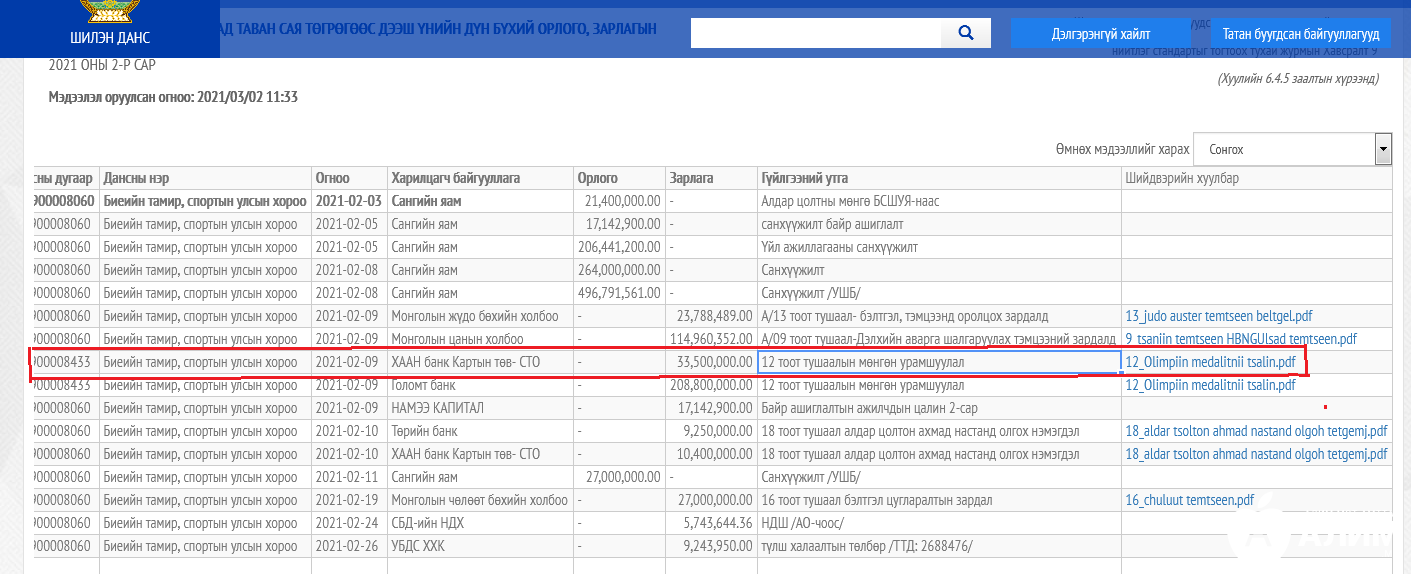The width and height of the screenshot is (1411, 574).
Task: Click the Голомт банк cell
Action: 479,385
